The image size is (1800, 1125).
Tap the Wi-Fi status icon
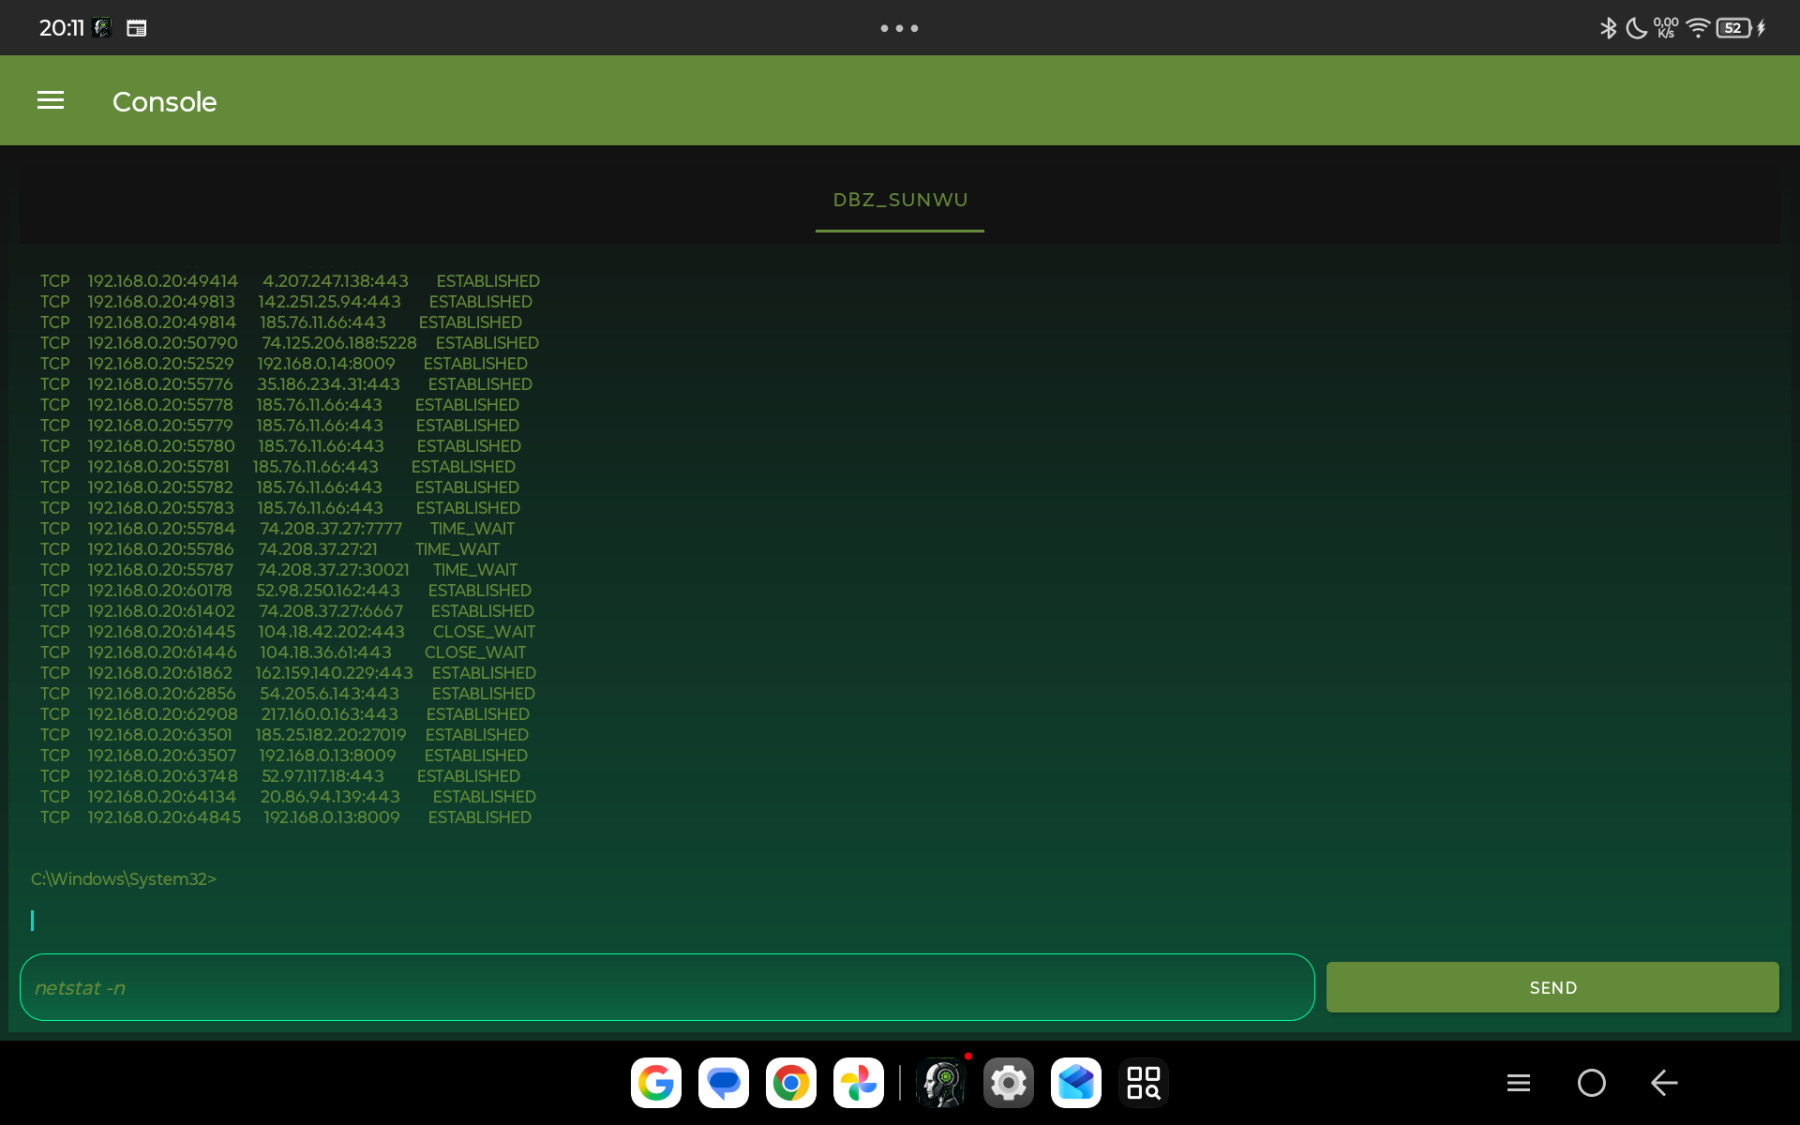point(1697,28)
